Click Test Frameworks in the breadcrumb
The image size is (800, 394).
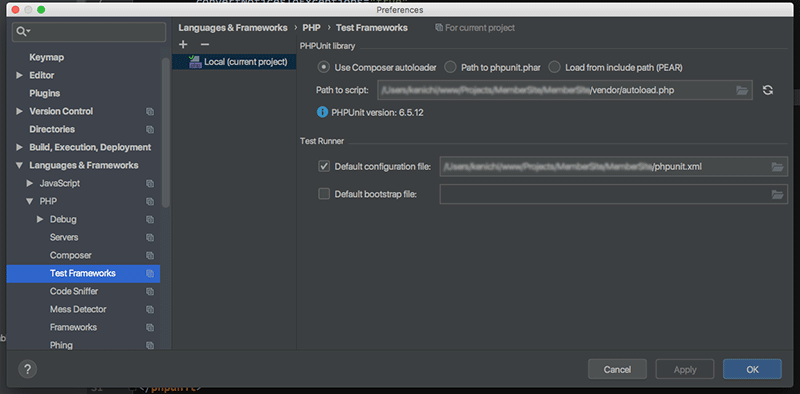pos(371,28)
